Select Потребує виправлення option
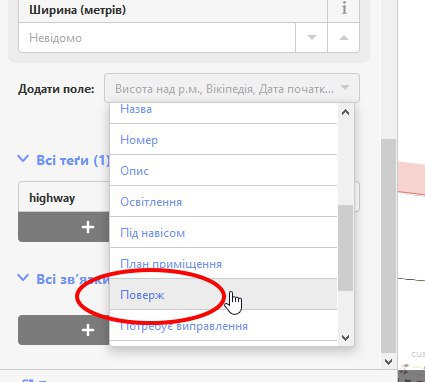The image size is (425, 382). coord(223,325)
